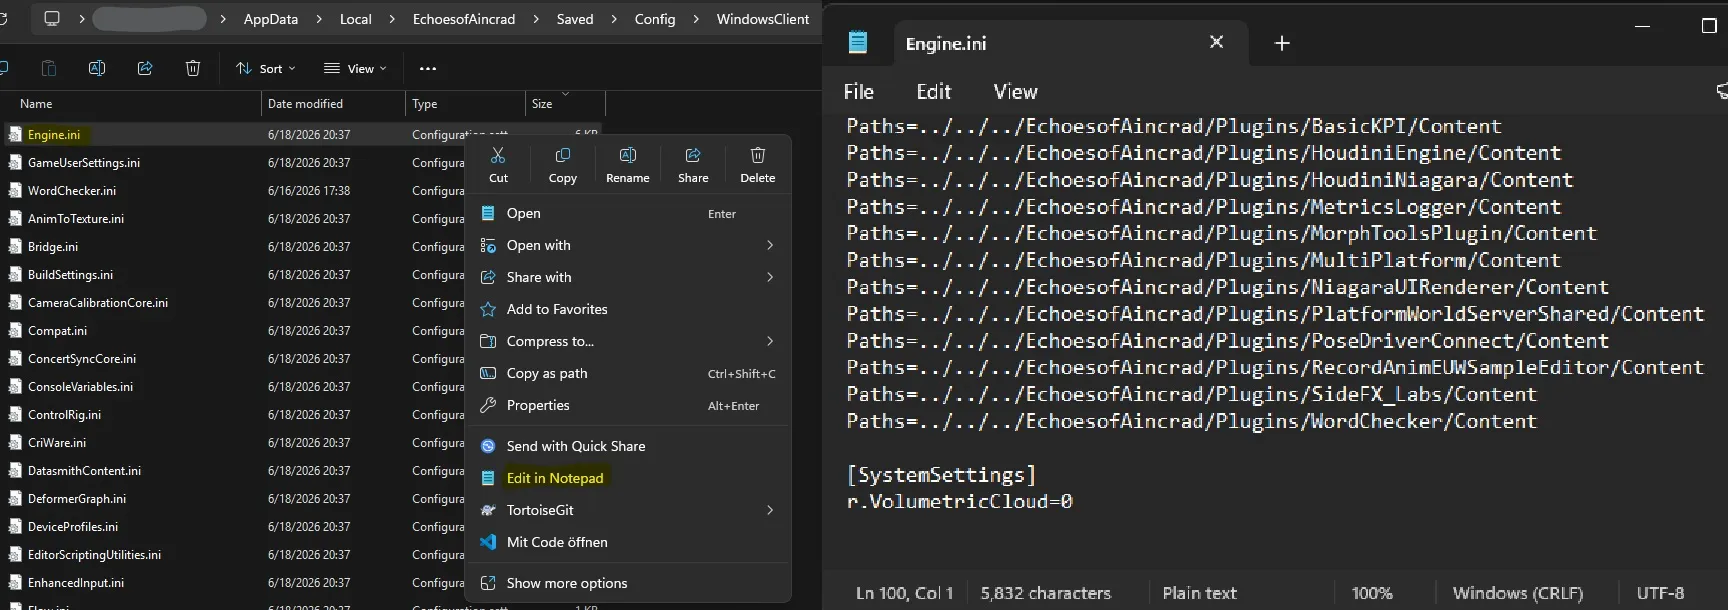Click the Explorer toolbar share icon
Screen dimensions: 1728x610
145,68
